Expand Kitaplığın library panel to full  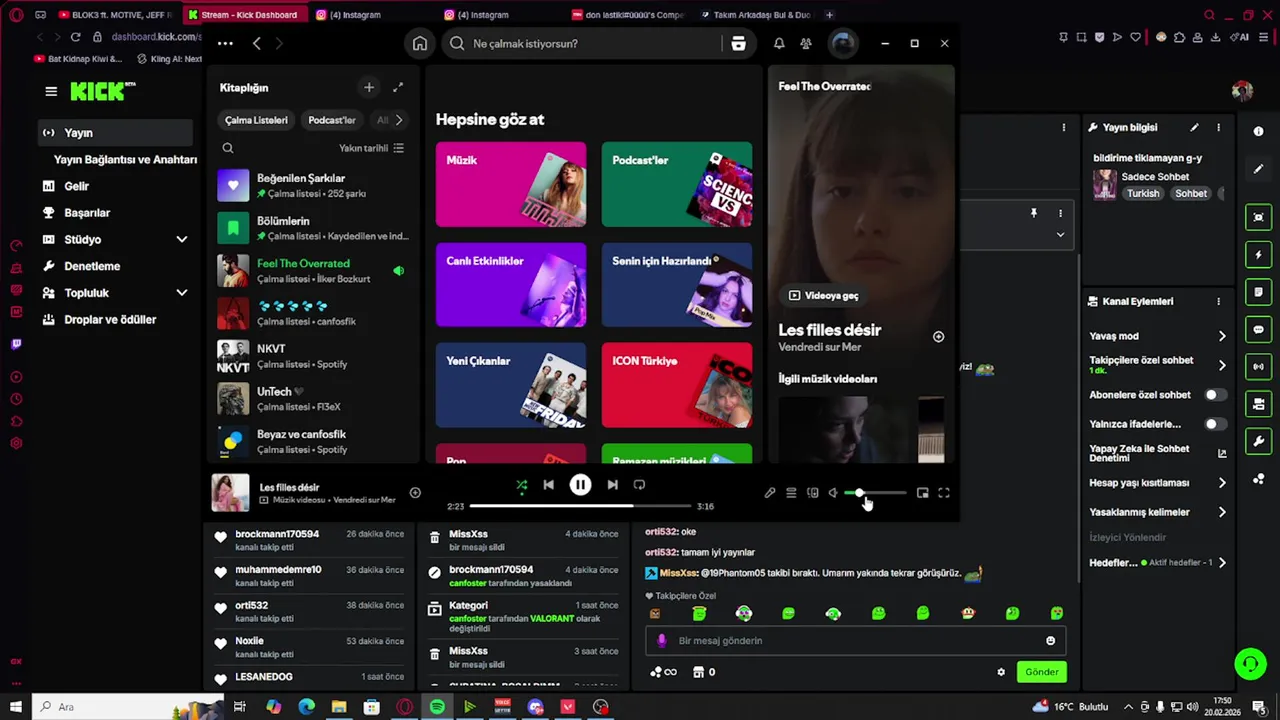[398, 88]
